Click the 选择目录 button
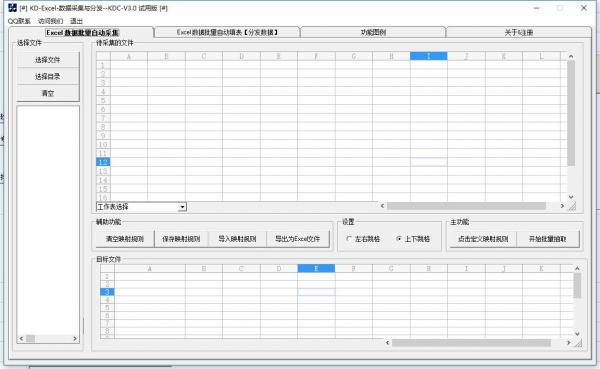This screenshot has height=369, width=600. coord(48,77)
